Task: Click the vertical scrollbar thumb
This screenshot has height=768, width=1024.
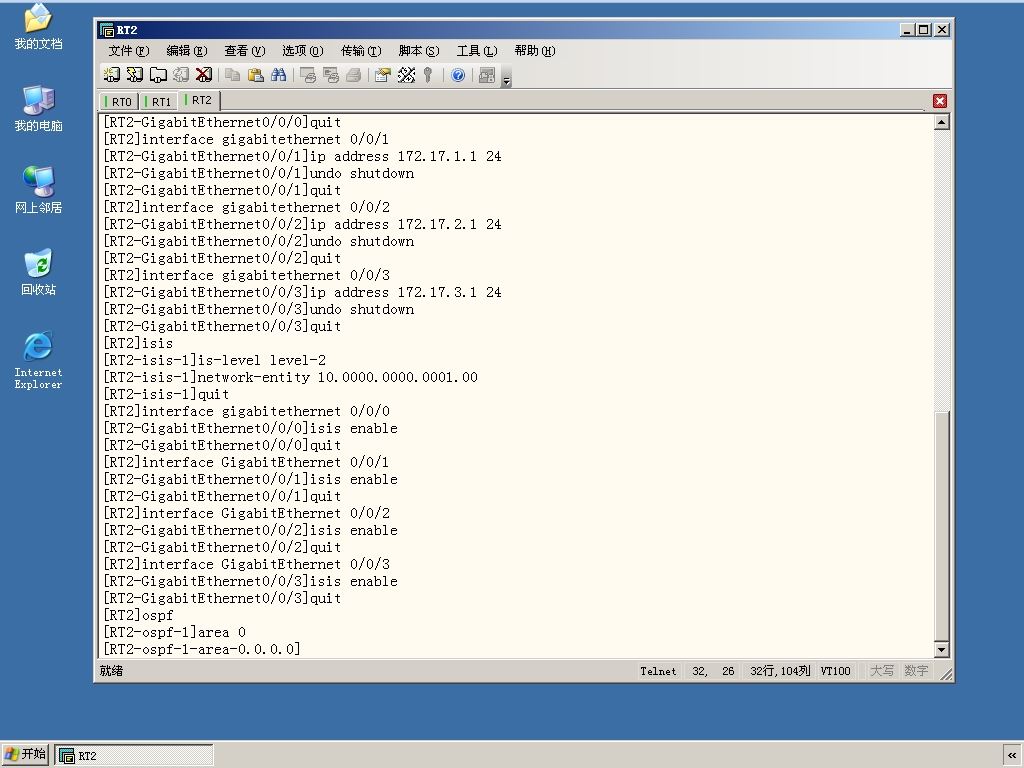Action: point(941,526)
